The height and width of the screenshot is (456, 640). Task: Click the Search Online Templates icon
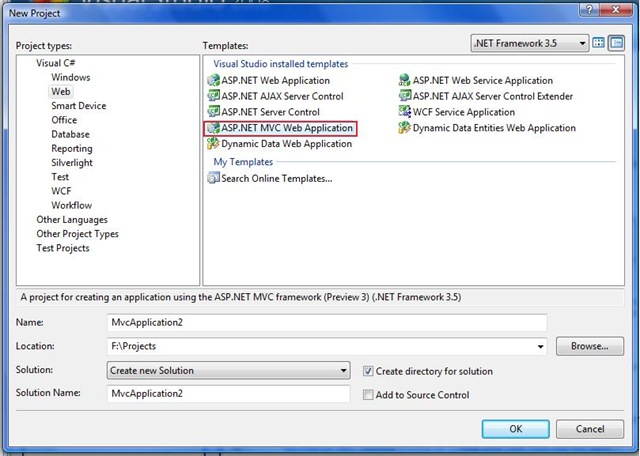click(x=213, y=178)
